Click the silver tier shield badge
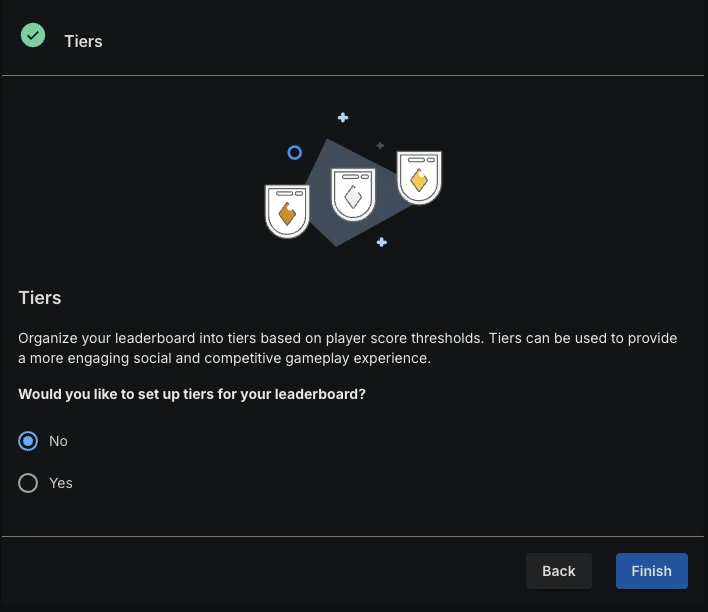The image size is (708, 612). tap(353, 194)
